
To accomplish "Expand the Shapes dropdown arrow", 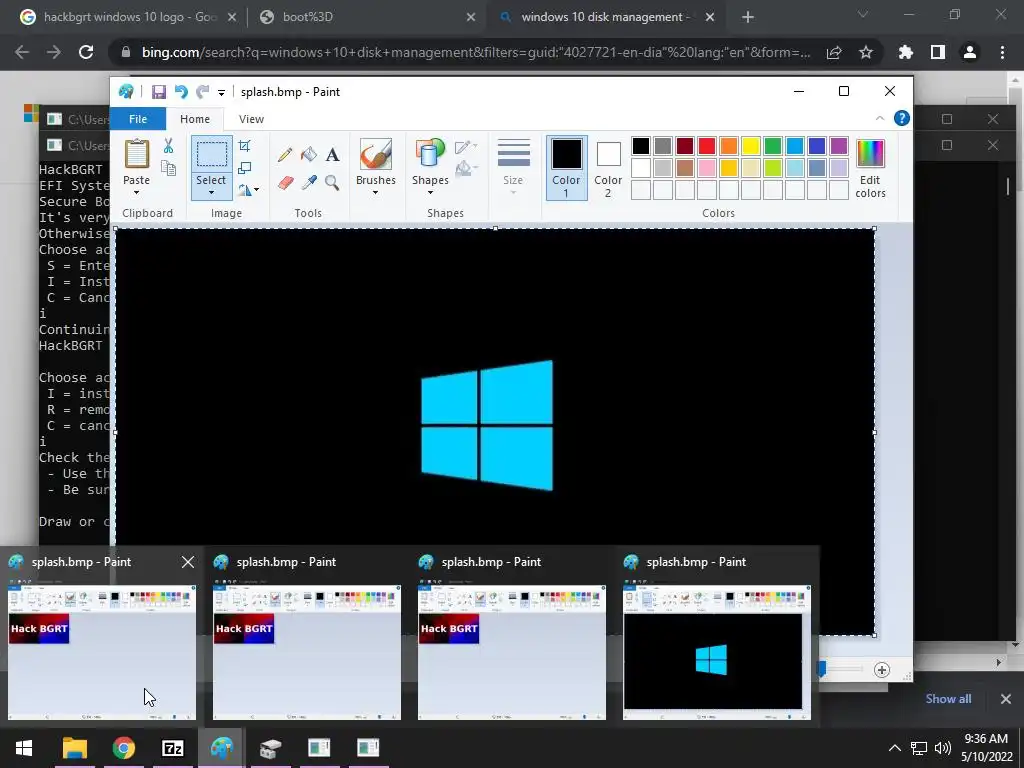I will pyautogui.click(x=430, y=193).
